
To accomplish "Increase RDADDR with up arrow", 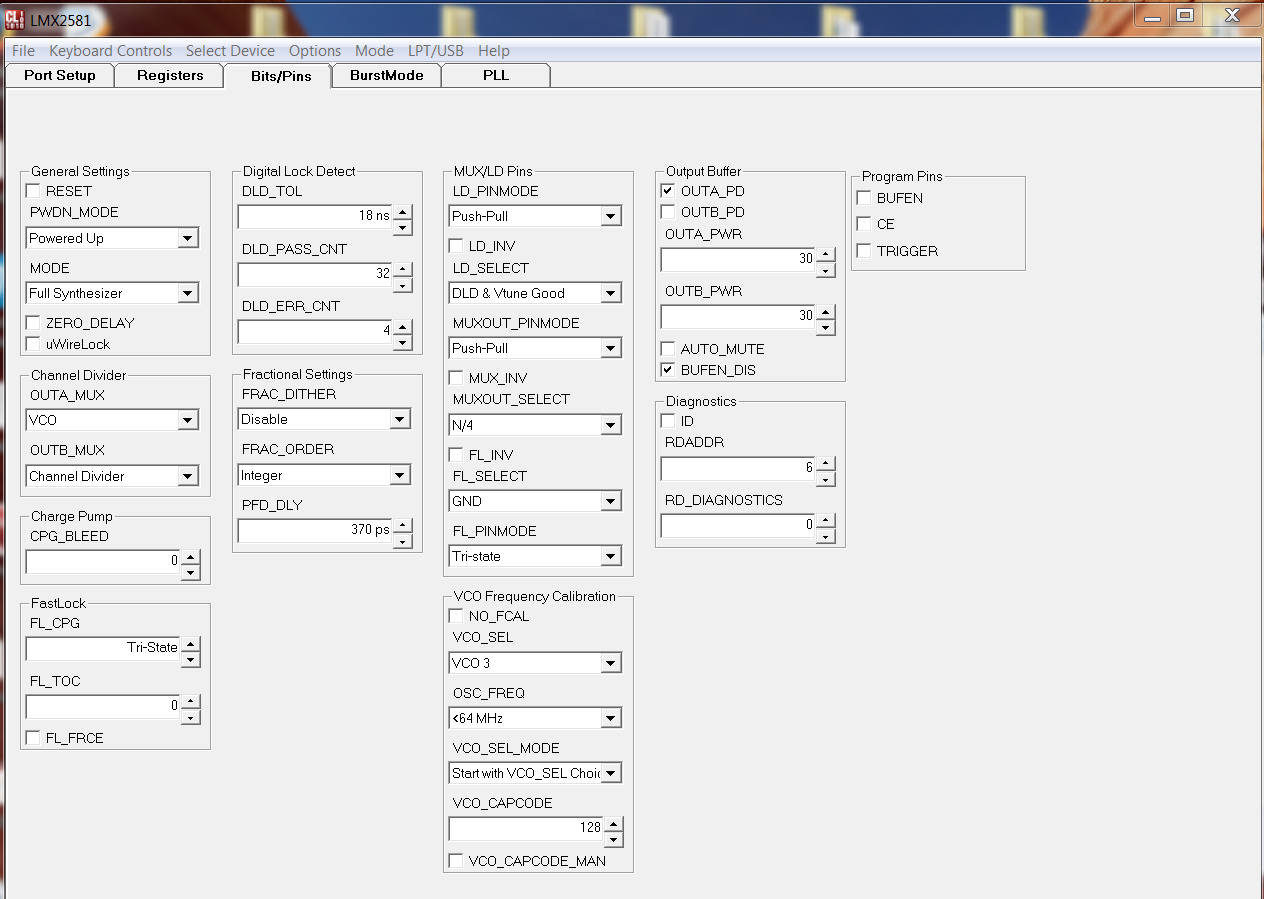I will [825, 463].
